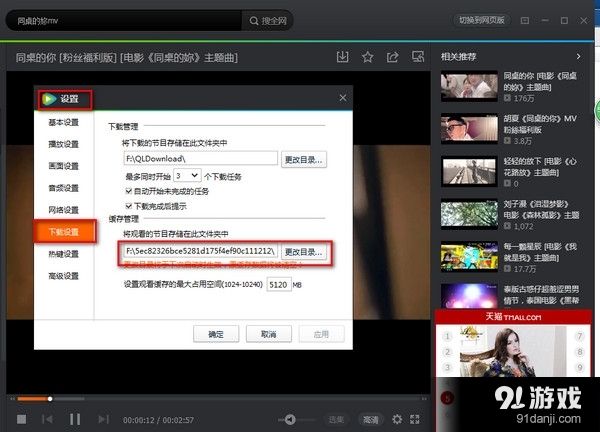Click the 5120 MB cache size field
This screenshot has height=432, width=600.
[x=279, y=284]
